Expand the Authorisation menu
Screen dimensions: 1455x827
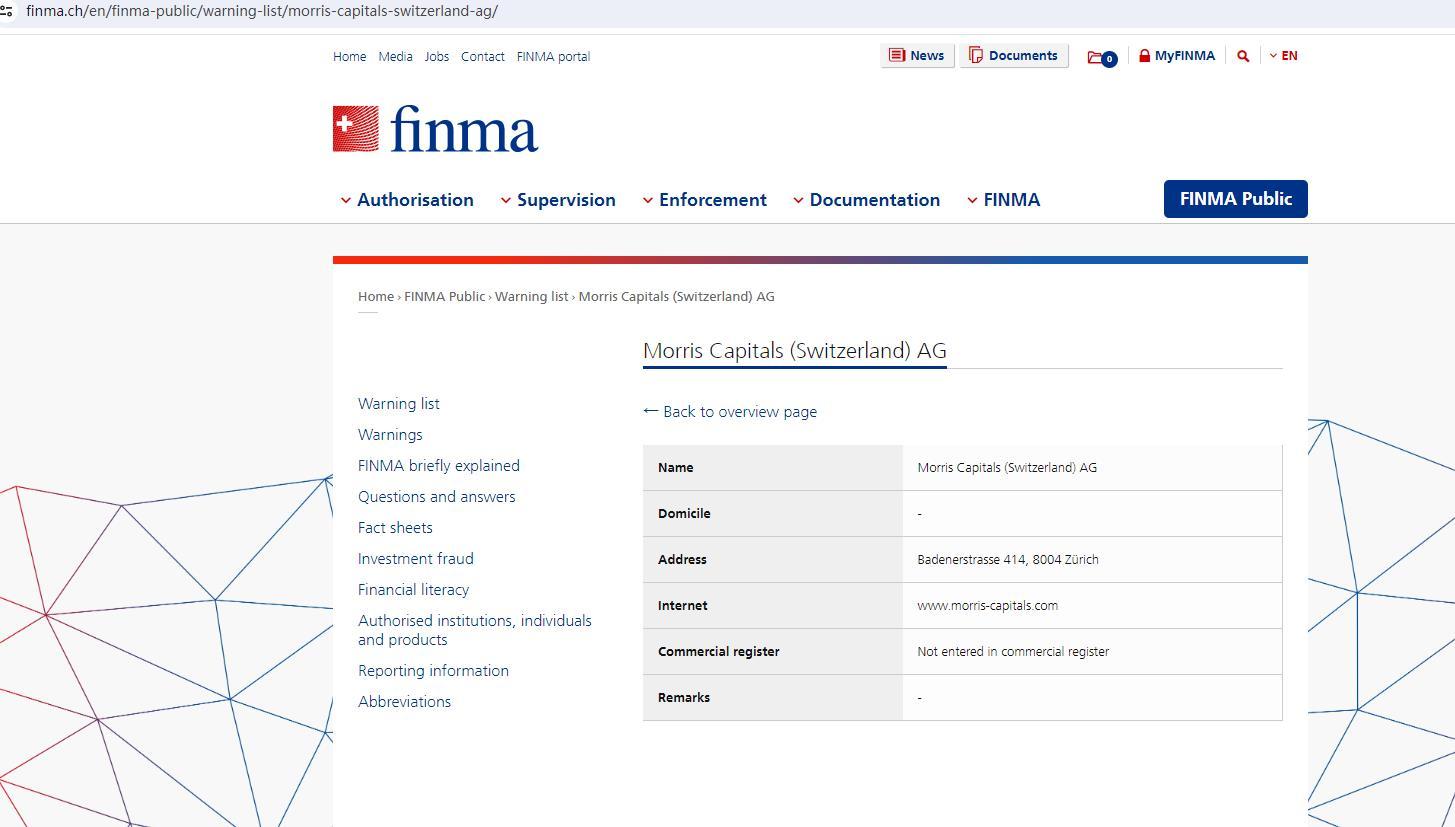coord(406,200)
